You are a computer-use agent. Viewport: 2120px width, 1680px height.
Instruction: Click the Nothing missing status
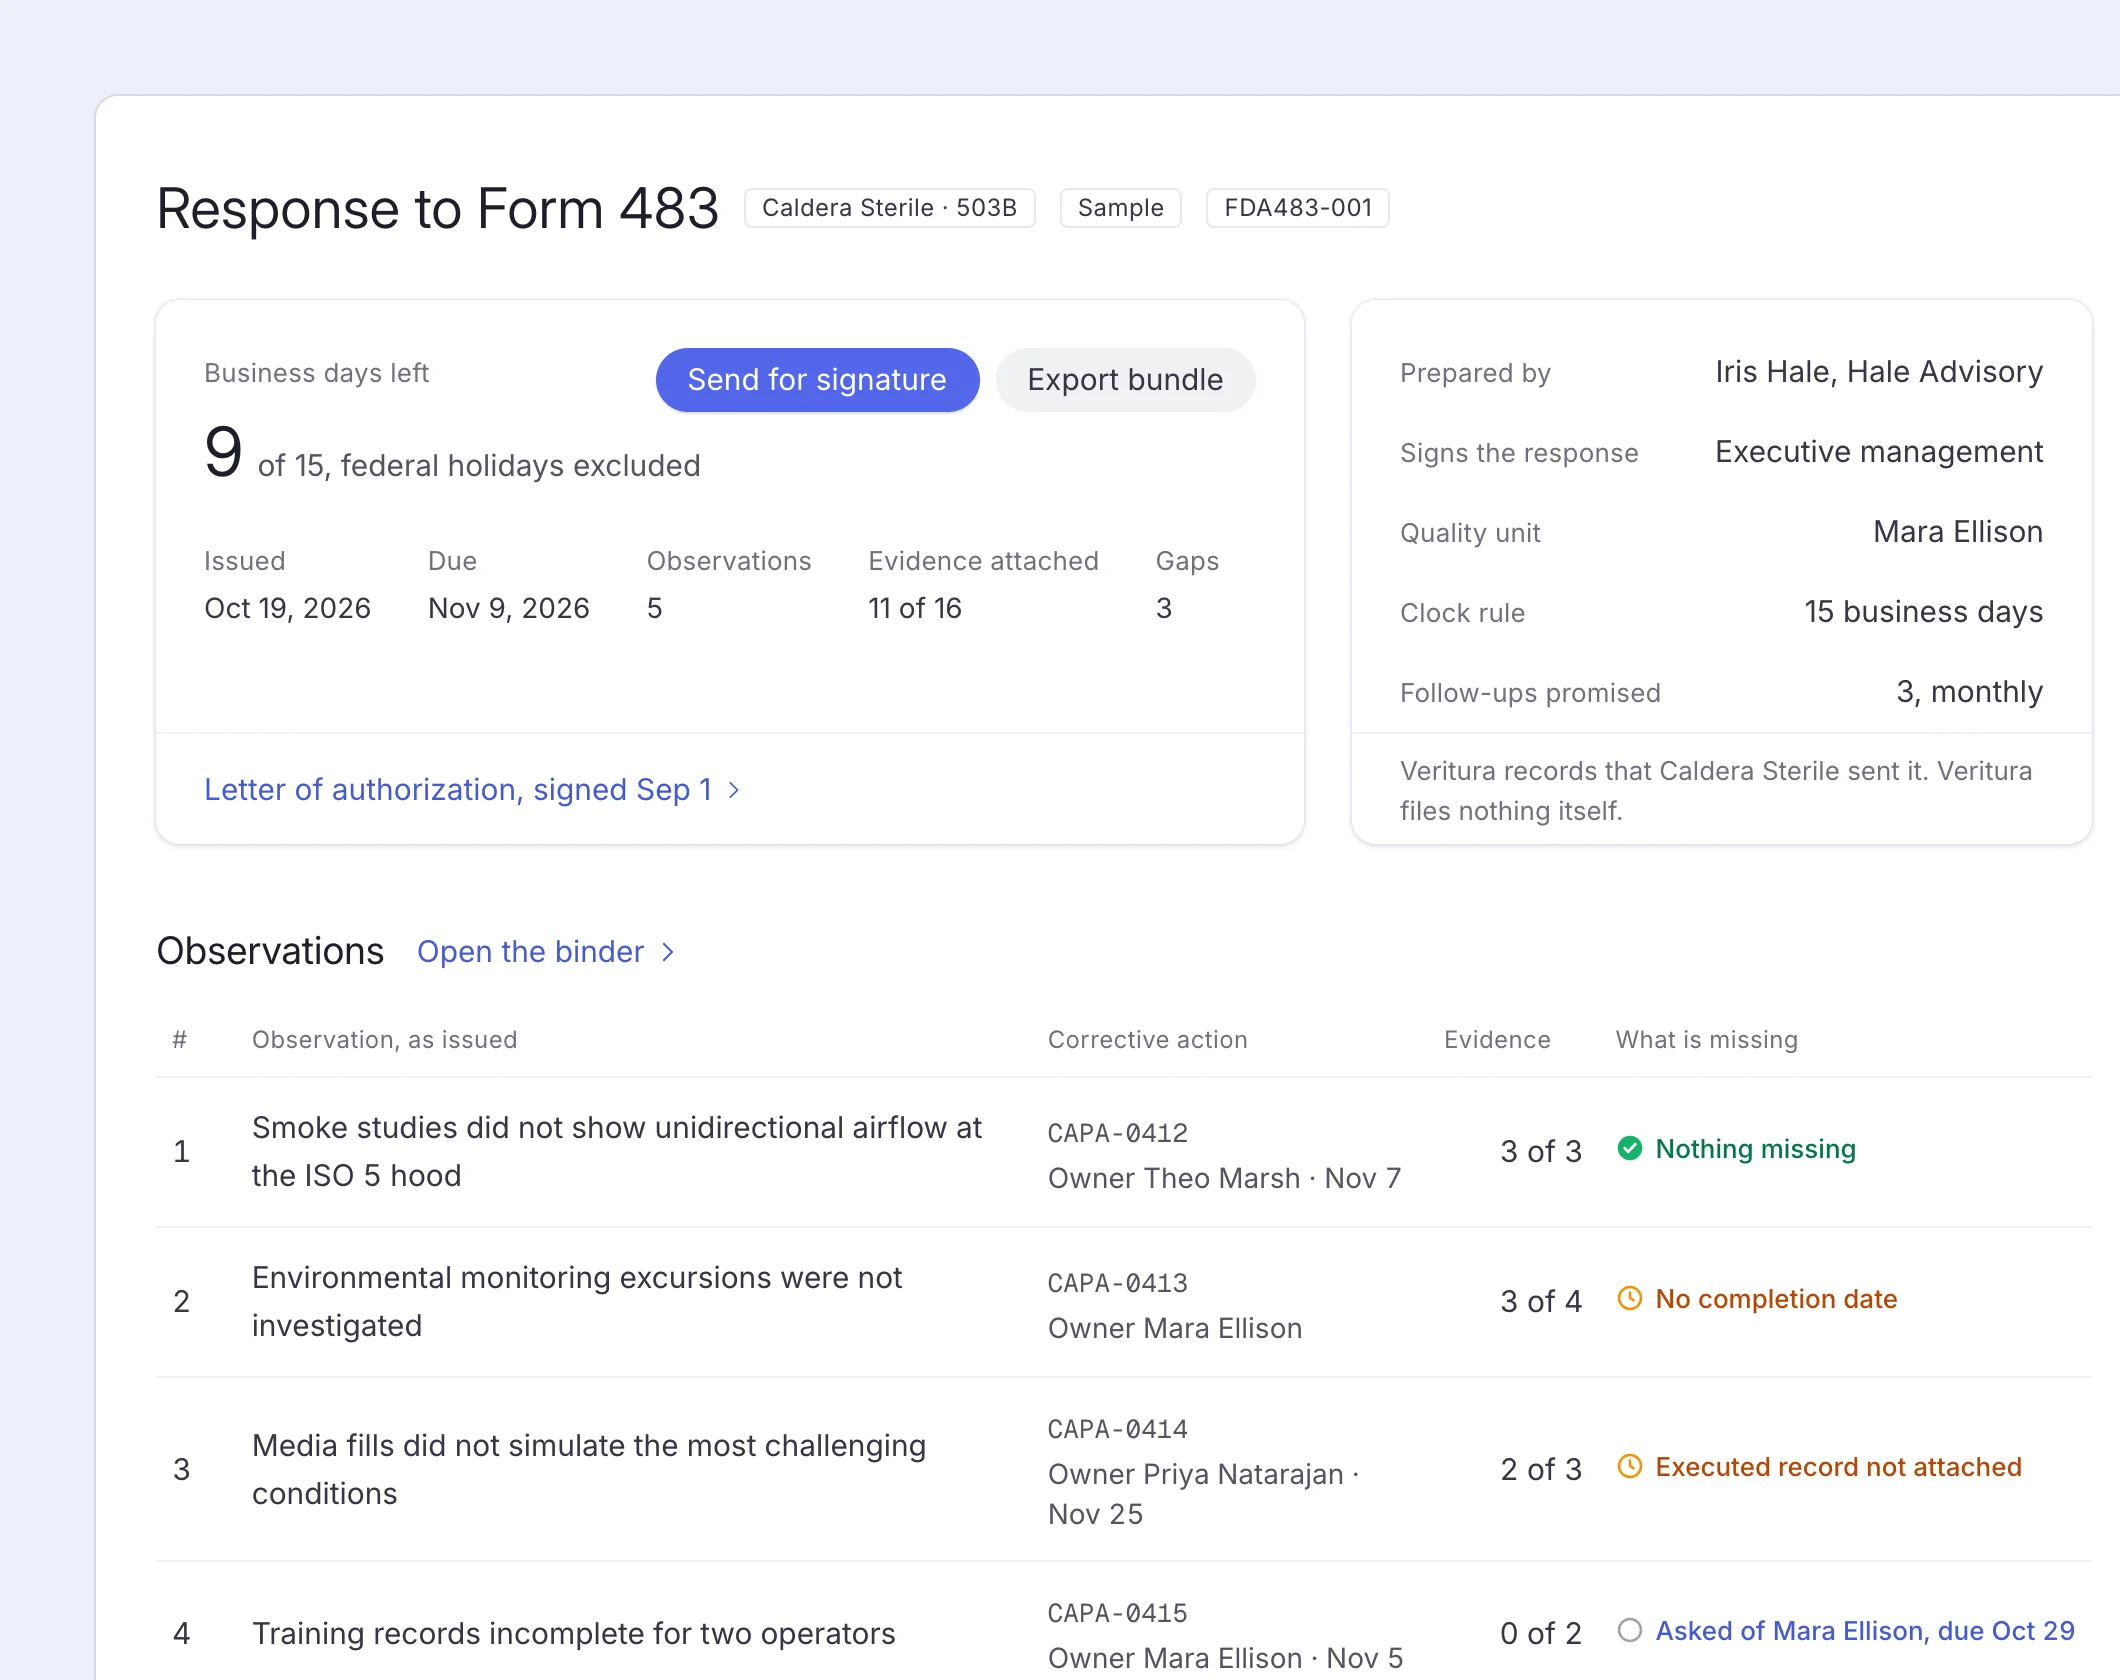tap(1755, 1148)
